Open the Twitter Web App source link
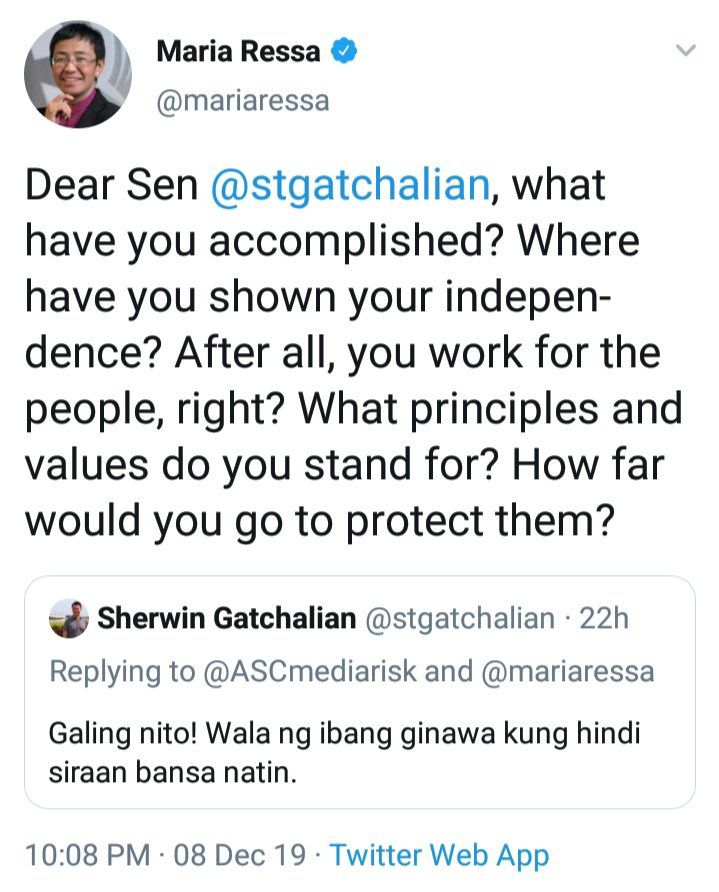Screen dimensions: 719x892 (x=439, y=856)
